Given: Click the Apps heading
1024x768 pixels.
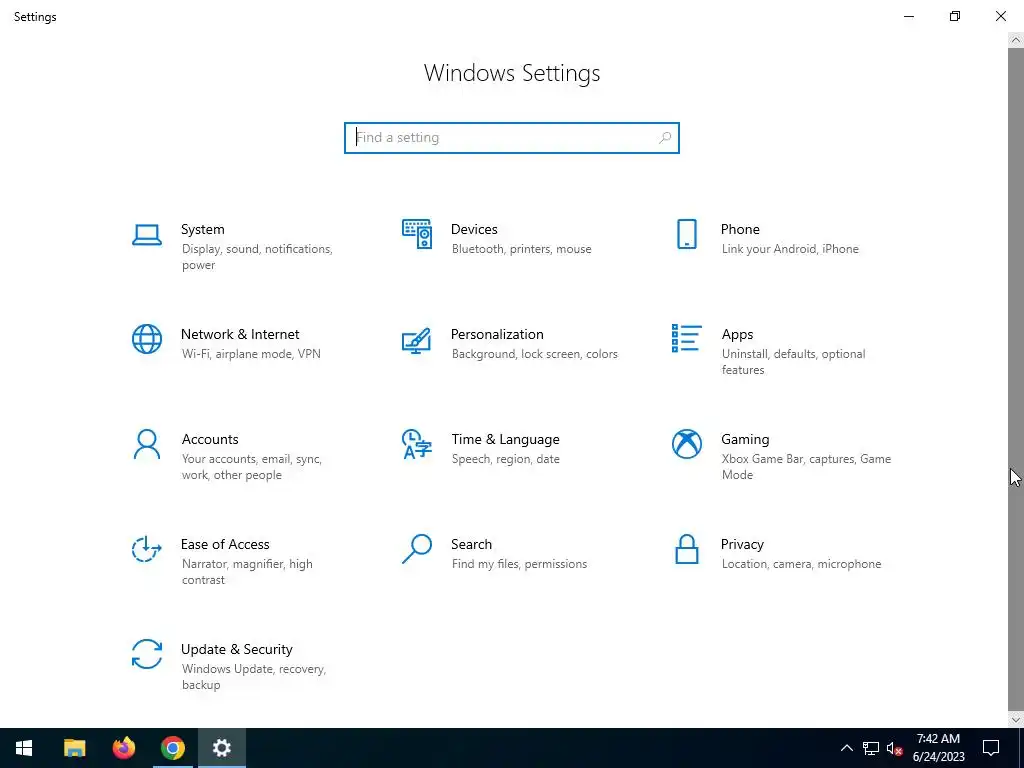Looking at the screenshot, I should (737, 334).
